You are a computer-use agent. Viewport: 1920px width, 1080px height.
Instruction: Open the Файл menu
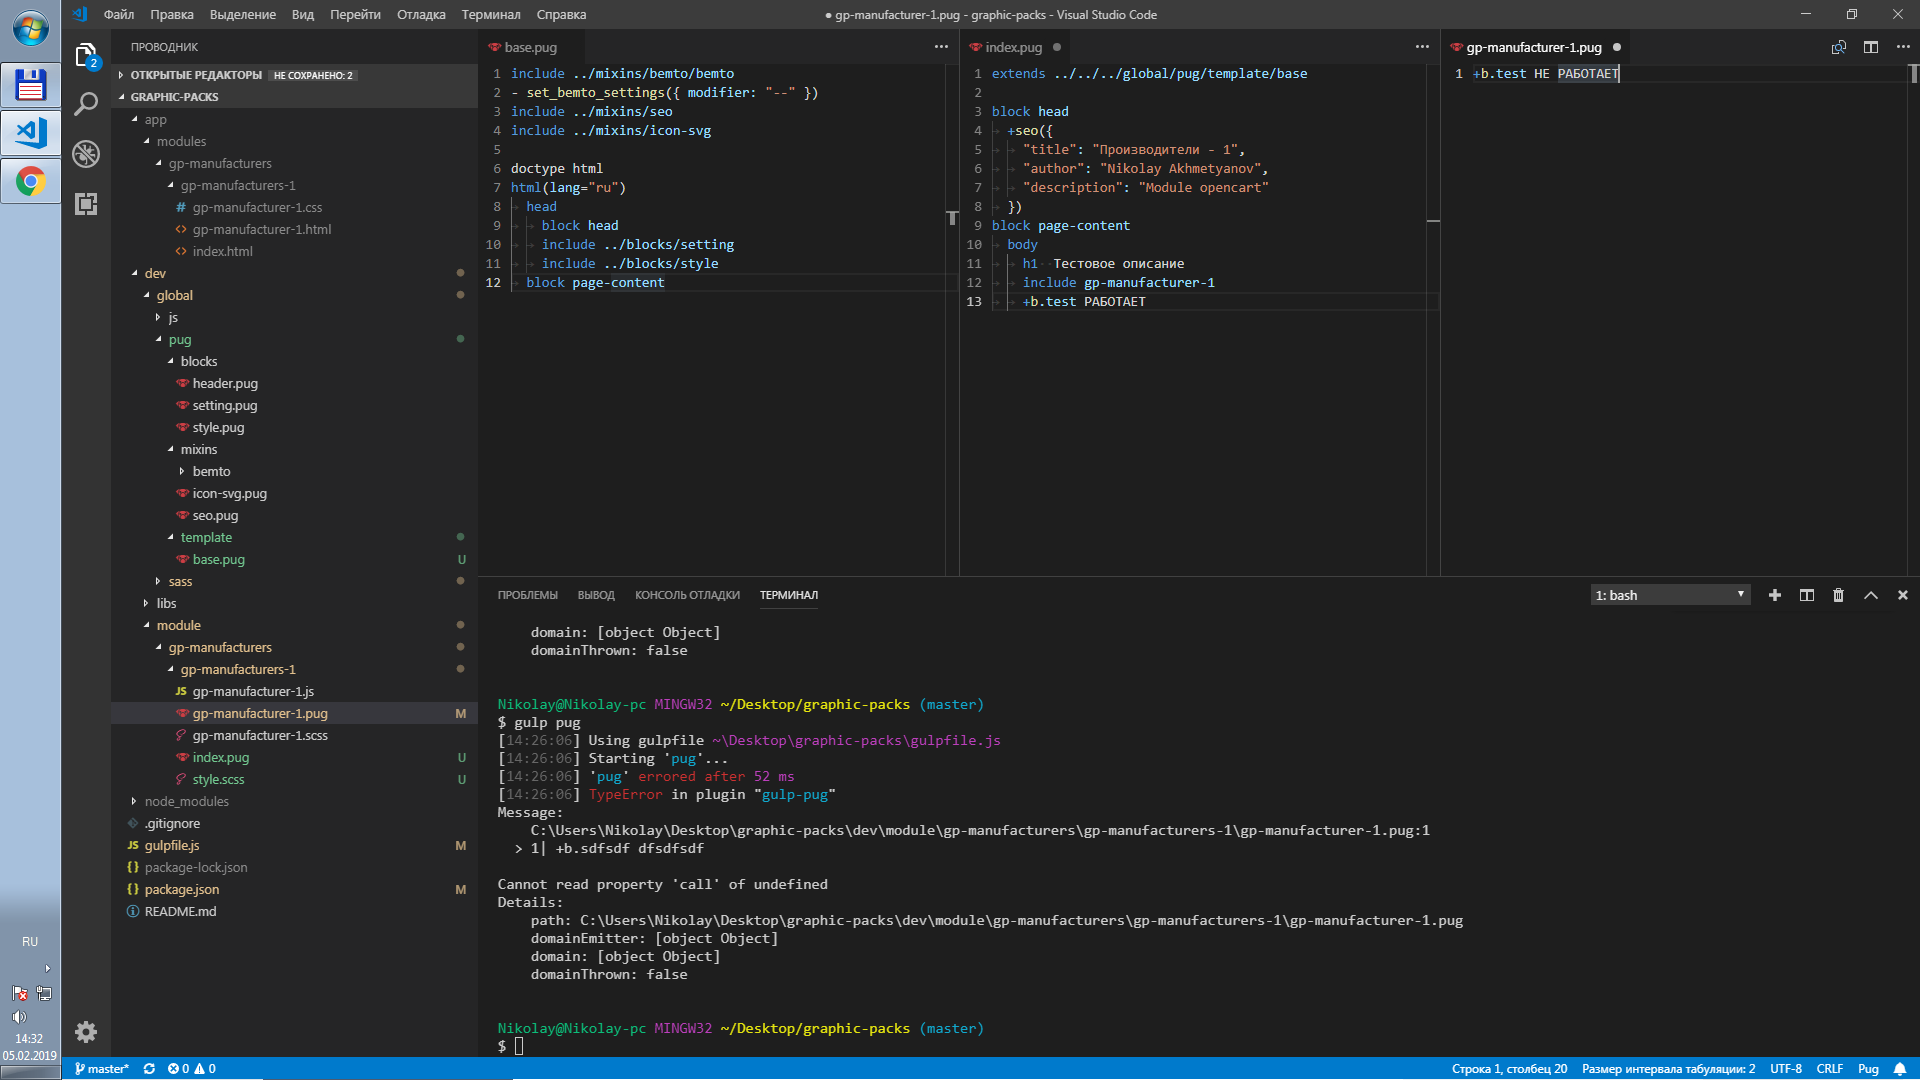[119, 15]
